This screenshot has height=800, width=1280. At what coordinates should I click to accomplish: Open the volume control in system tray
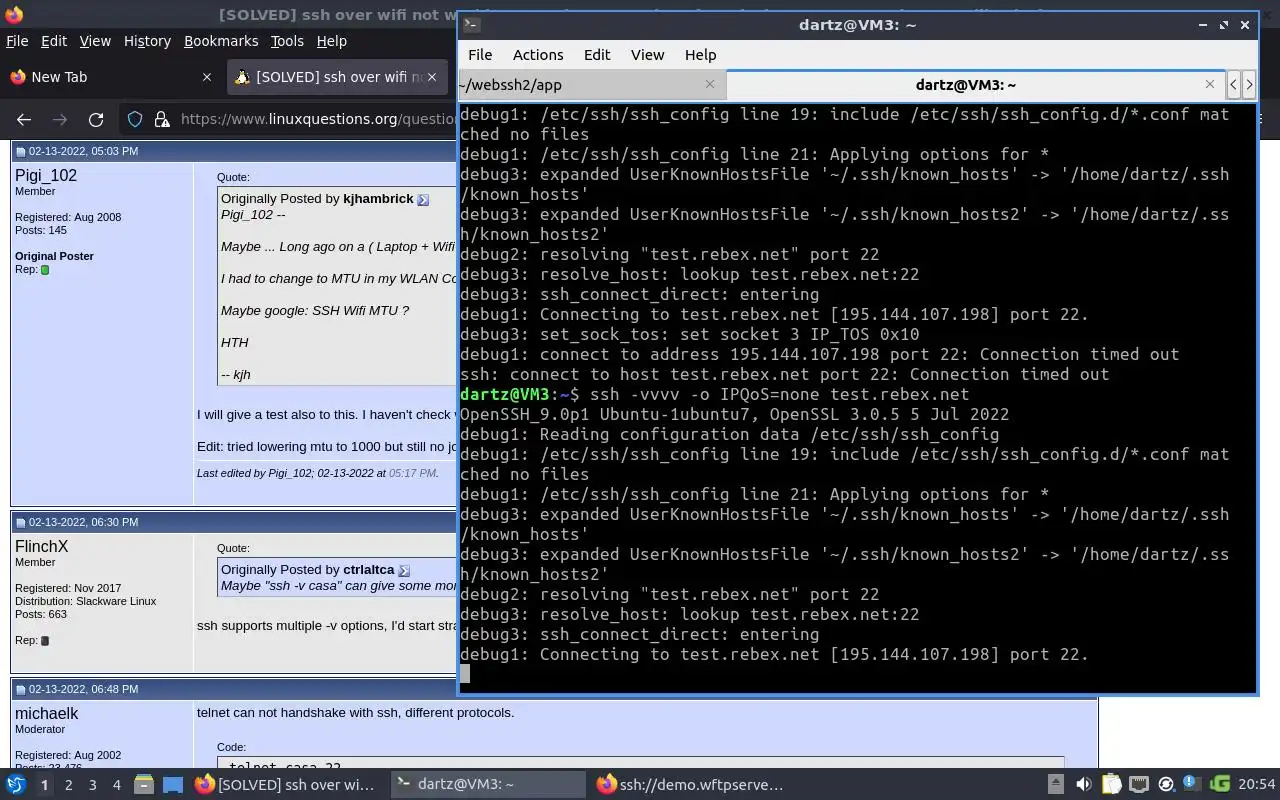coord(1083,785)
